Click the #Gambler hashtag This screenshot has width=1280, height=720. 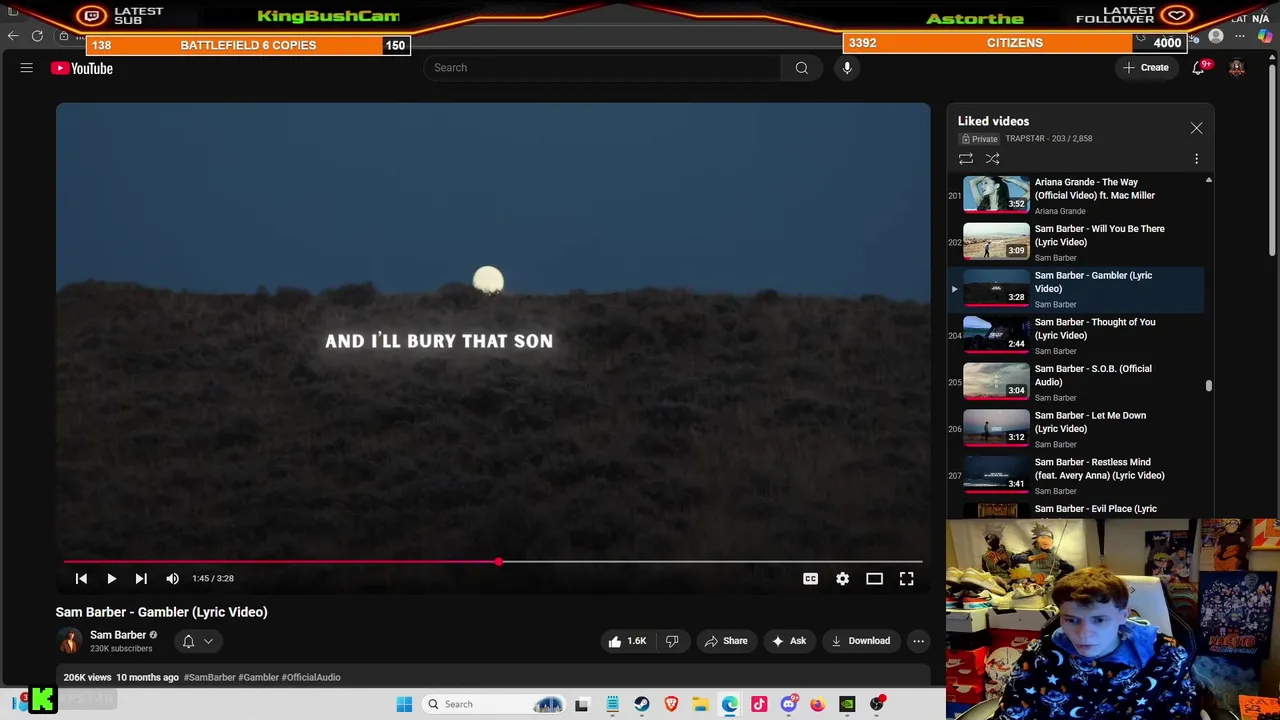pos(258,677)
